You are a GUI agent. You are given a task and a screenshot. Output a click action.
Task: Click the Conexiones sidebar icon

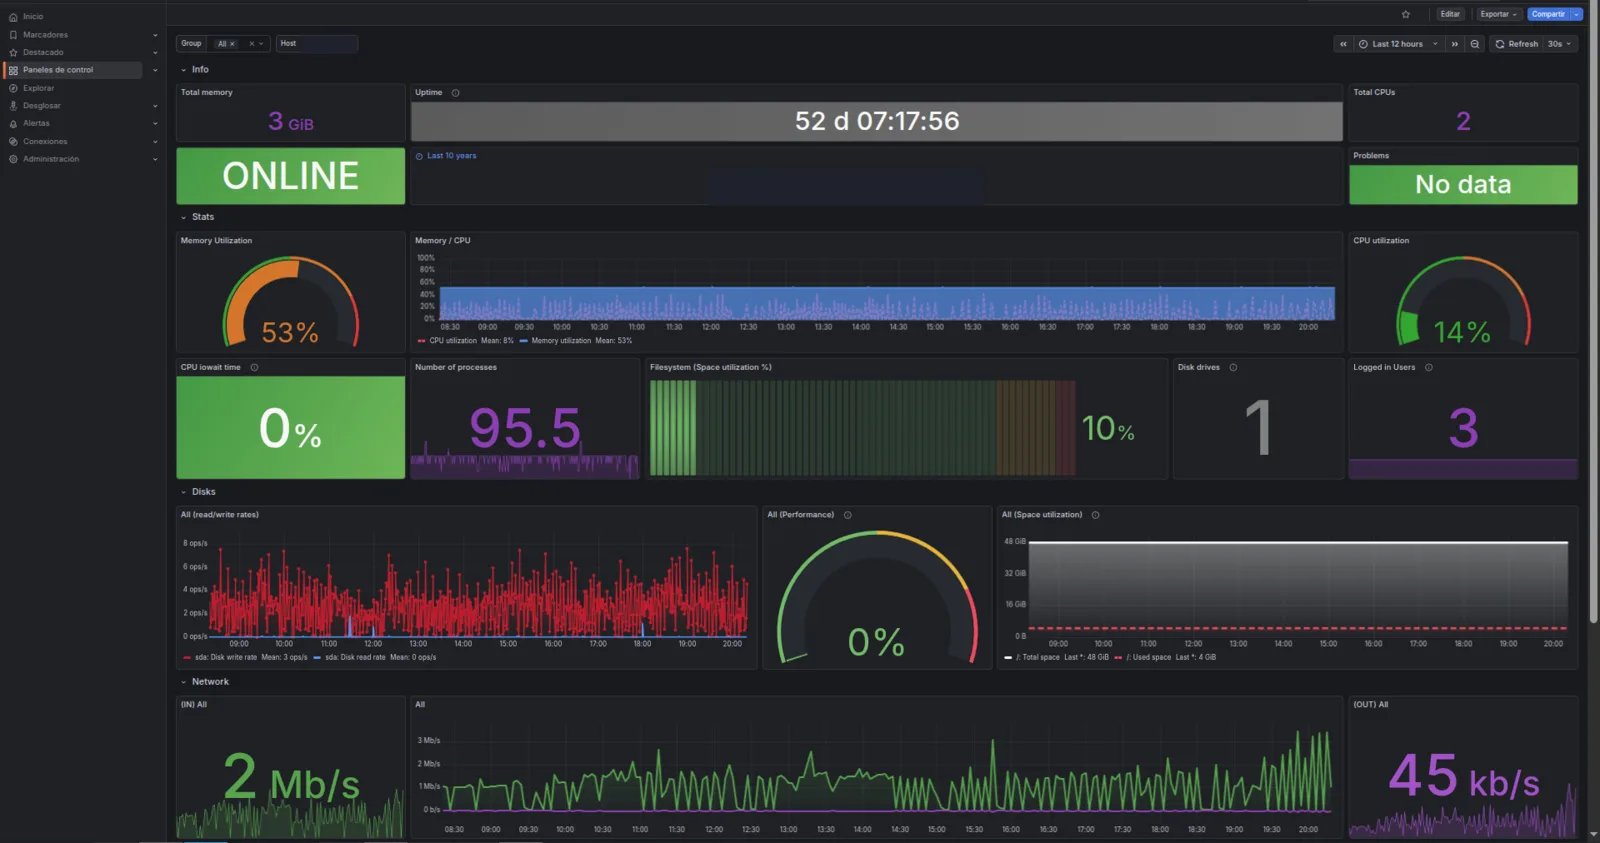tap(13, 141)
